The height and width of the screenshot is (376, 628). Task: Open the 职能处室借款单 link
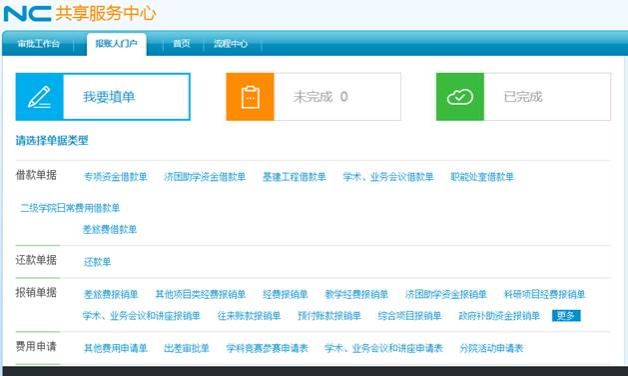coord(482,177)
